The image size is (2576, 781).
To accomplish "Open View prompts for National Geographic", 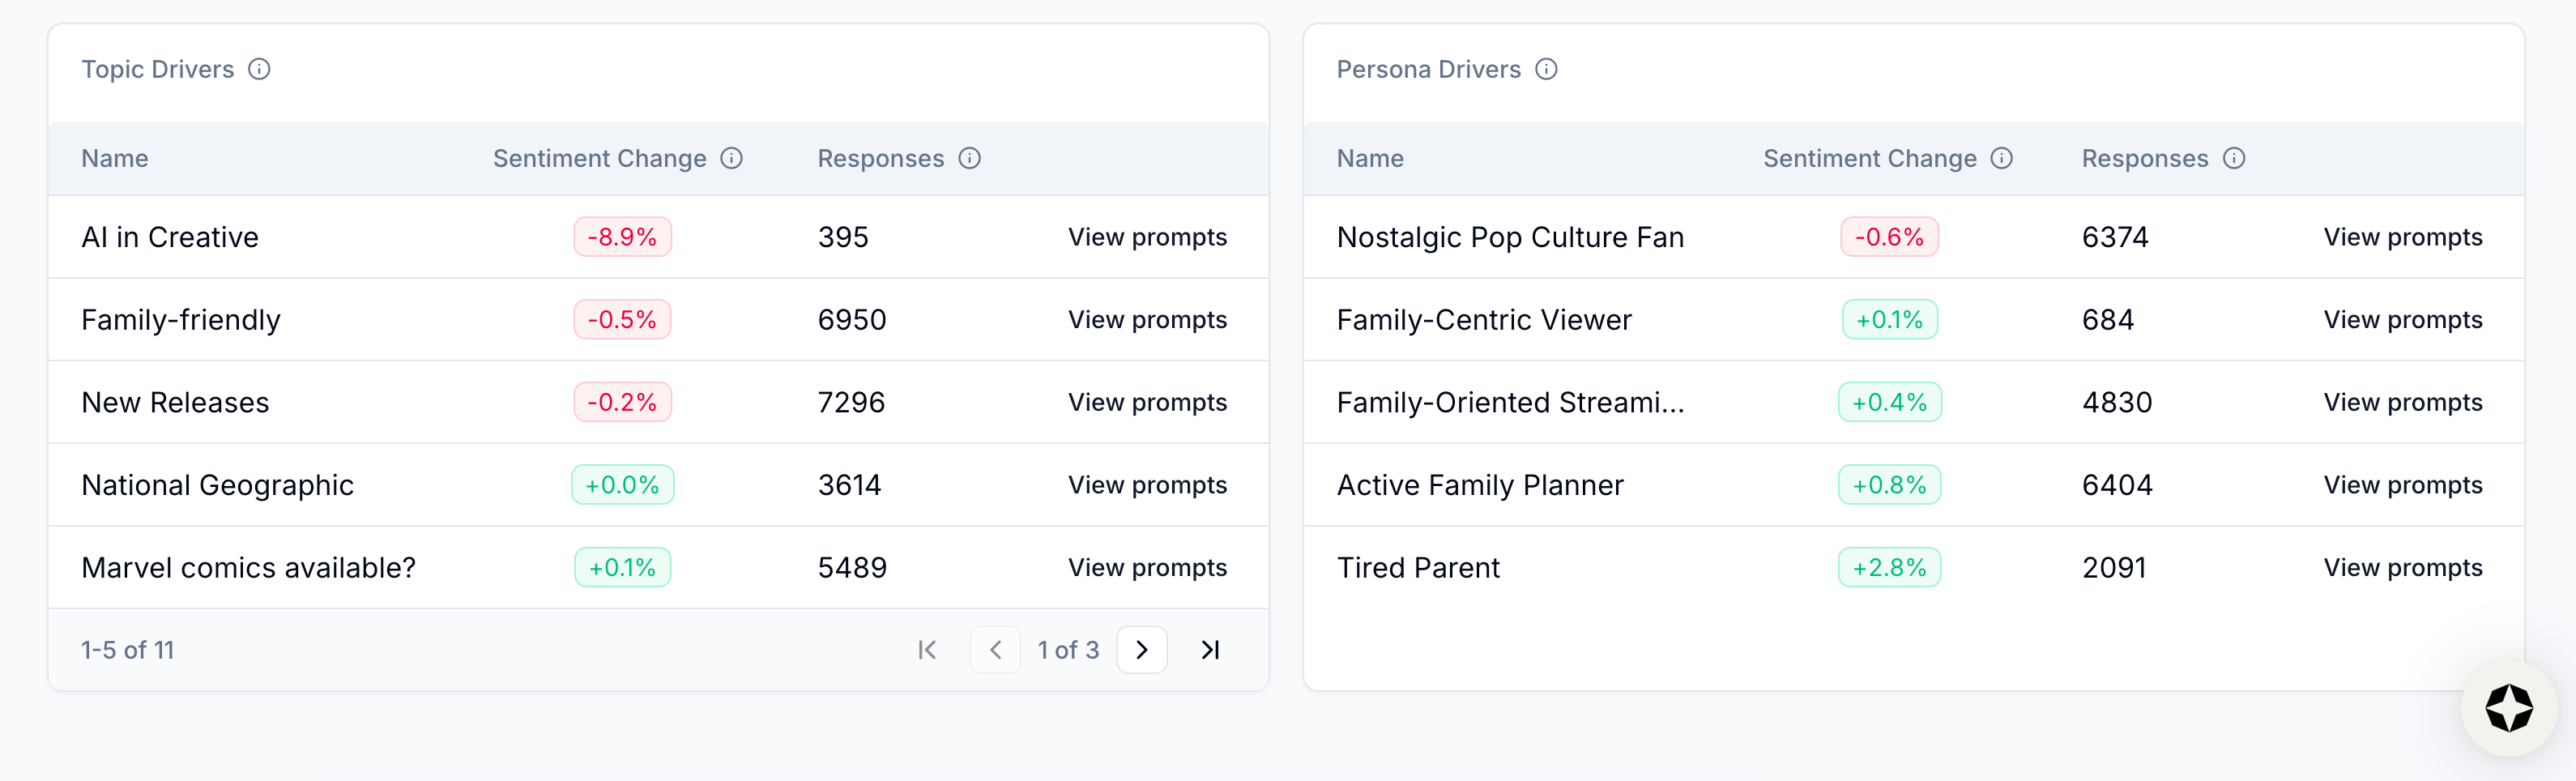I will click(x=1147, y=485).
